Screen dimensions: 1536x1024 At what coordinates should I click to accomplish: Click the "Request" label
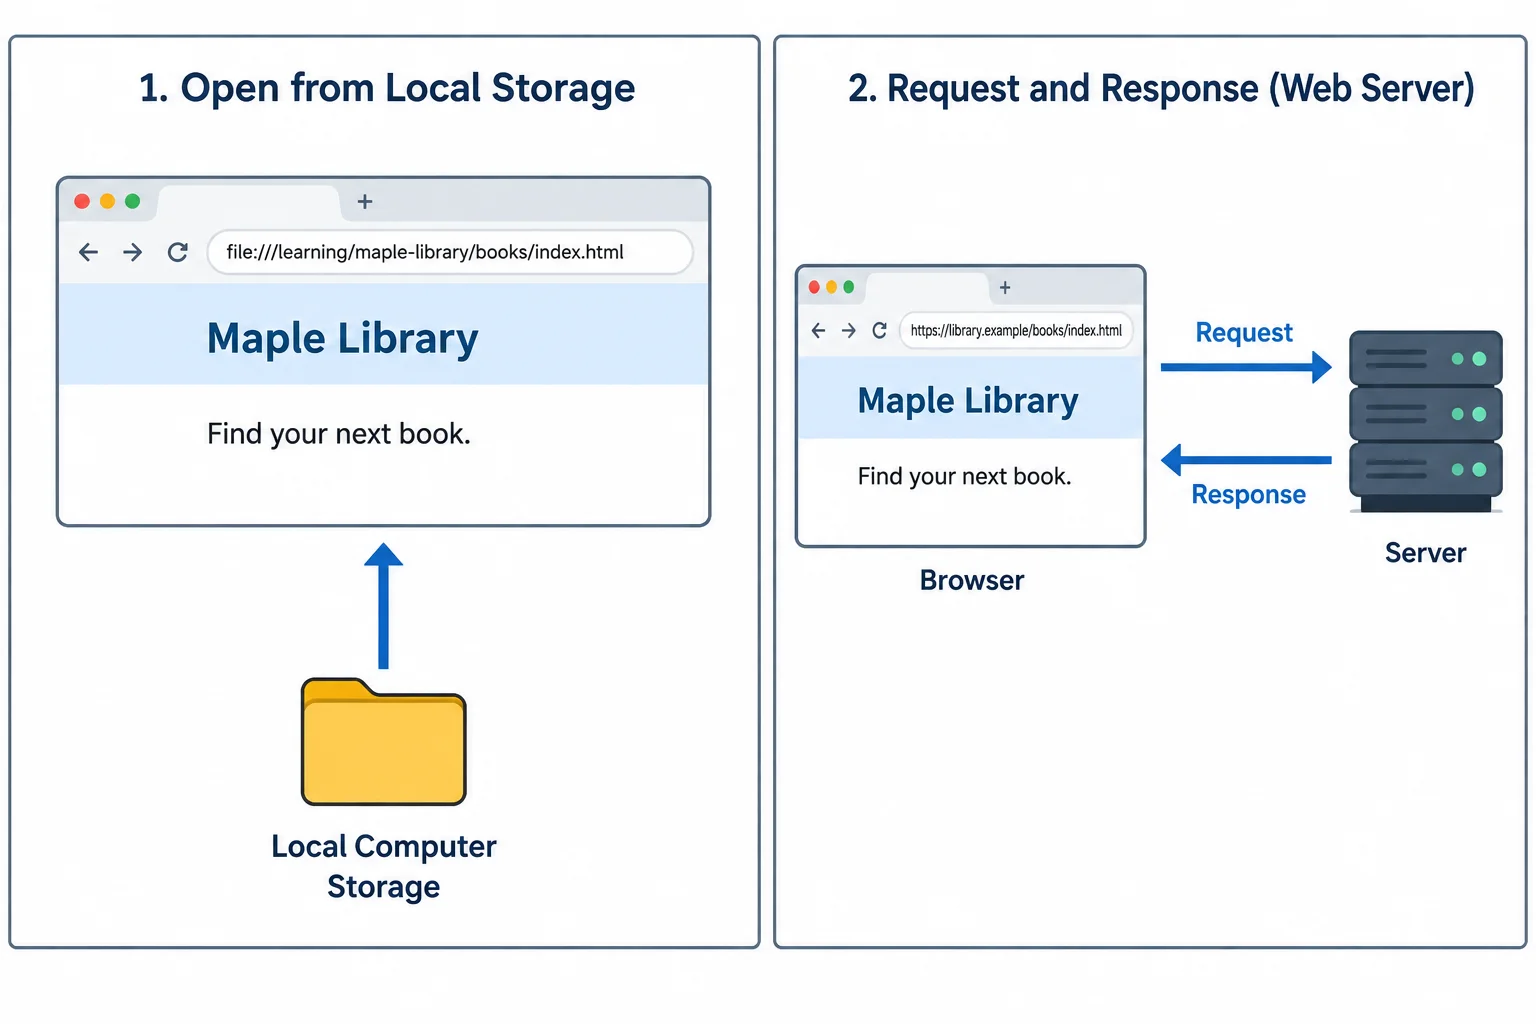(1244, 332)
